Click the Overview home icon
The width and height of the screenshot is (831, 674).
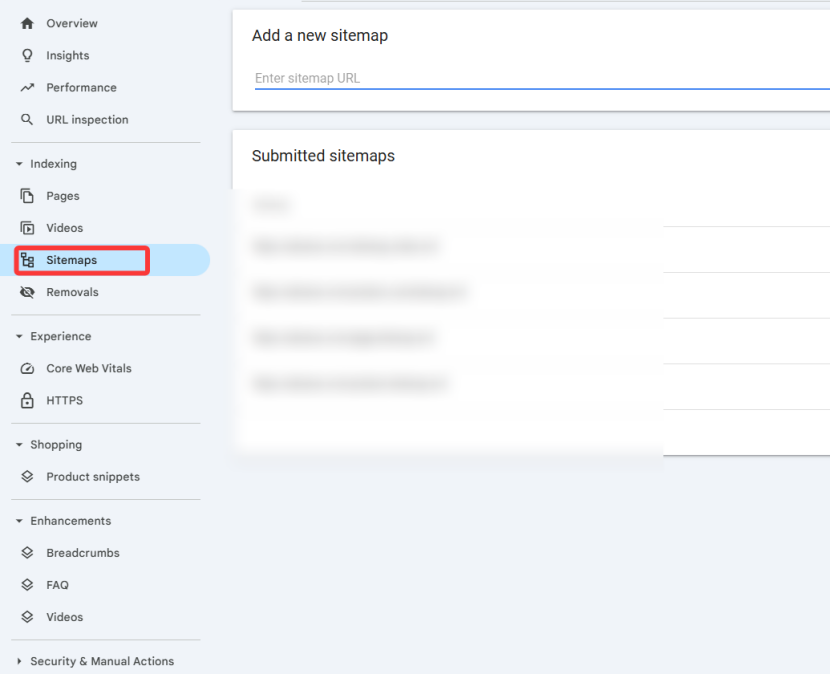(x=27, y=23)
